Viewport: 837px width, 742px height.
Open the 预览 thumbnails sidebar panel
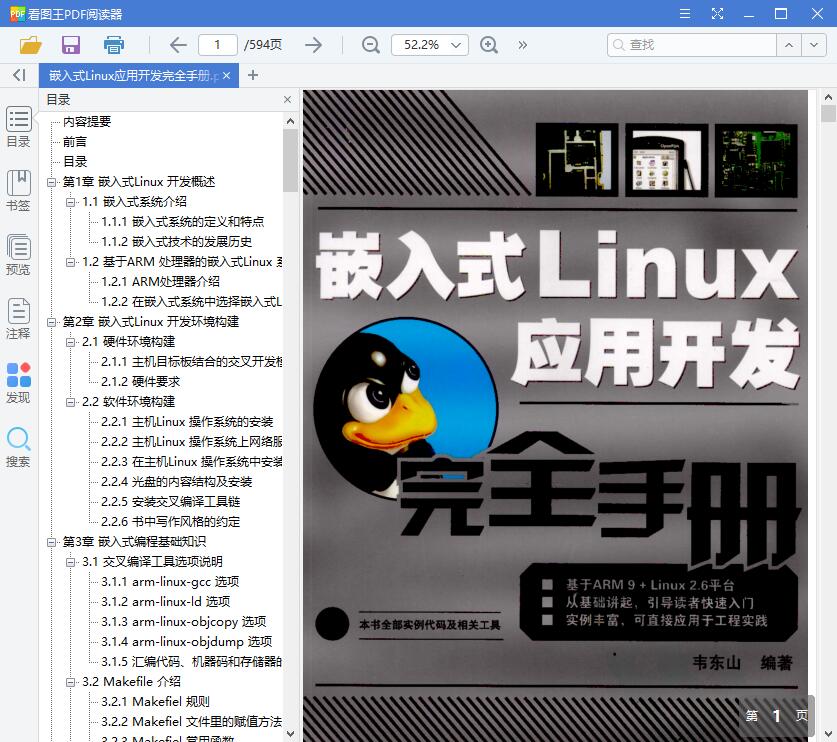coord(18,255)
